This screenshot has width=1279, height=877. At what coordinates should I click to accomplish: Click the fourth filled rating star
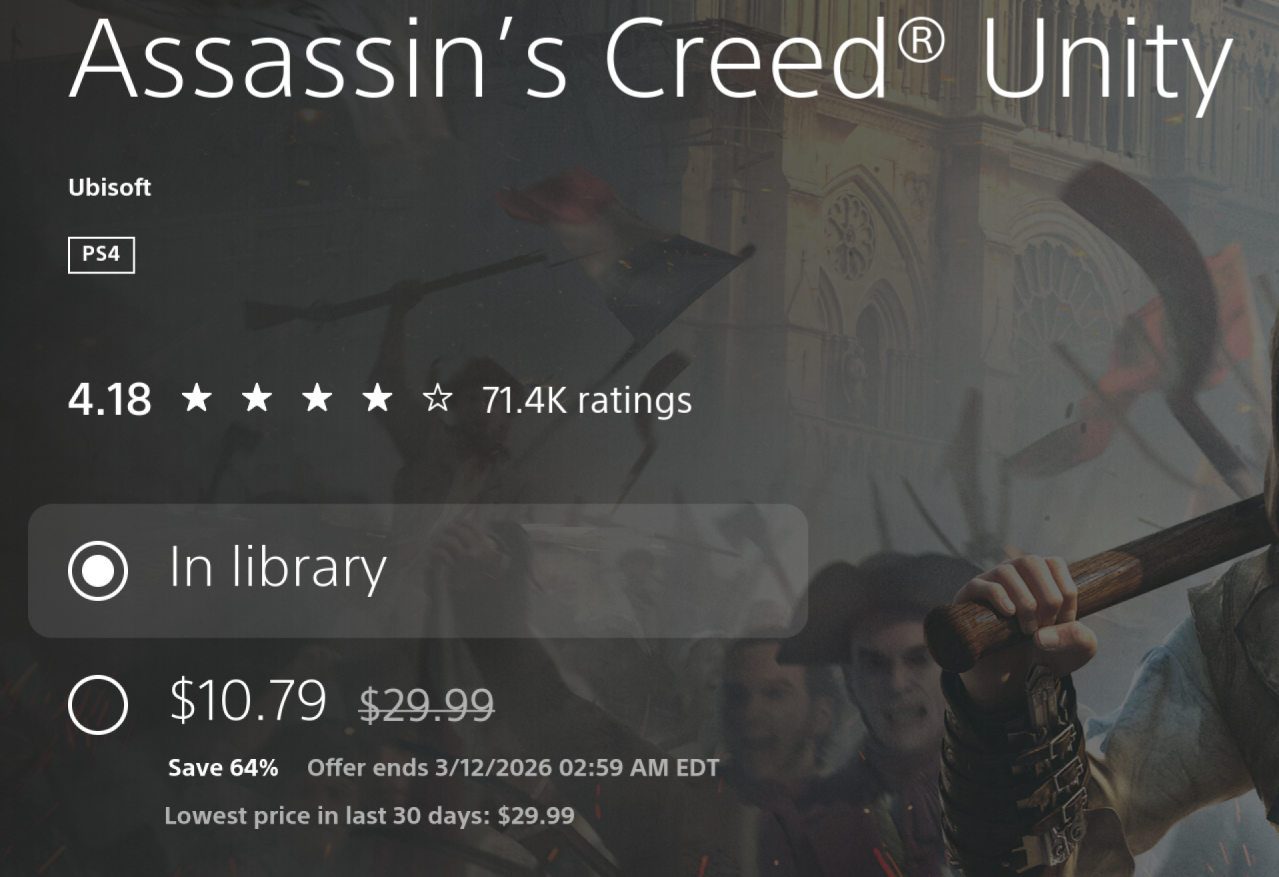[377, 400]
